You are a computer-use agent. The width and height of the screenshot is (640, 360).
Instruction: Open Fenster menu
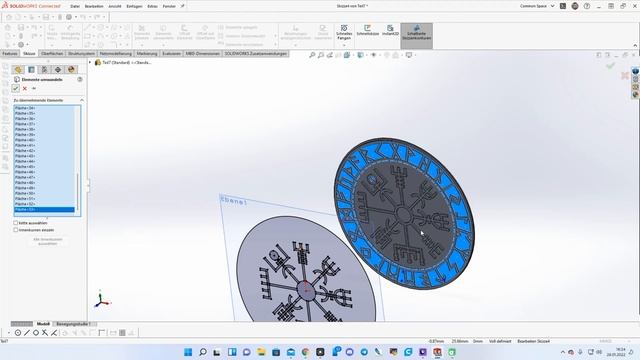coord(169,6)
